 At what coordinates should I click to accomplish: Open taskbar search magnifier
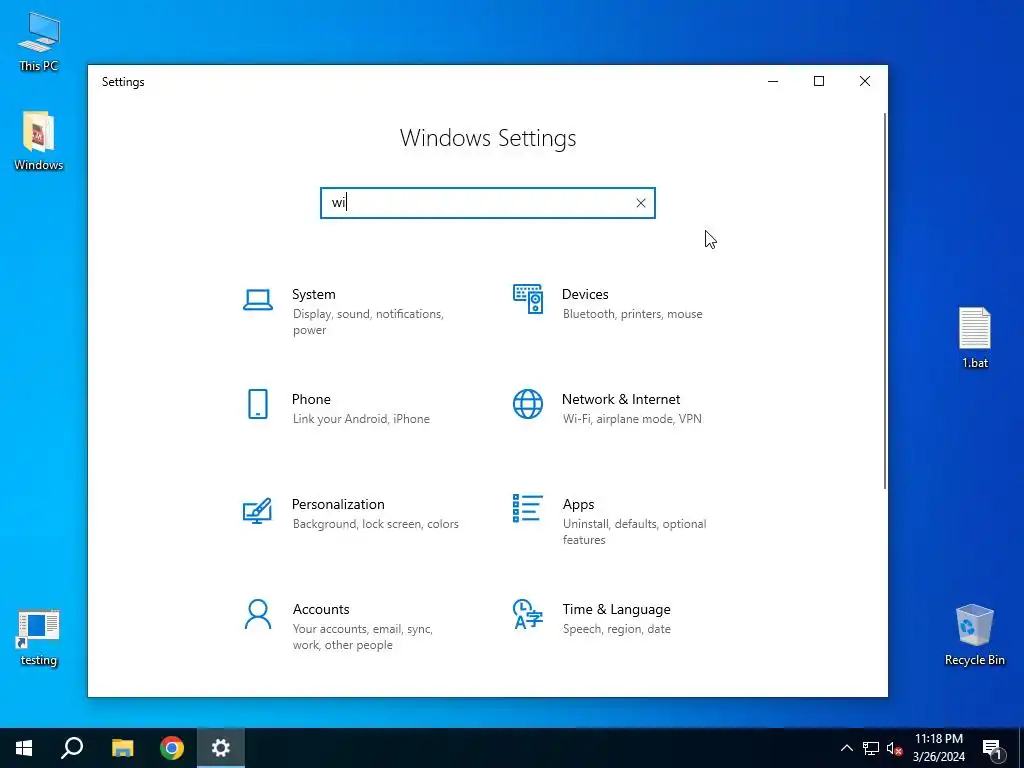72,748
